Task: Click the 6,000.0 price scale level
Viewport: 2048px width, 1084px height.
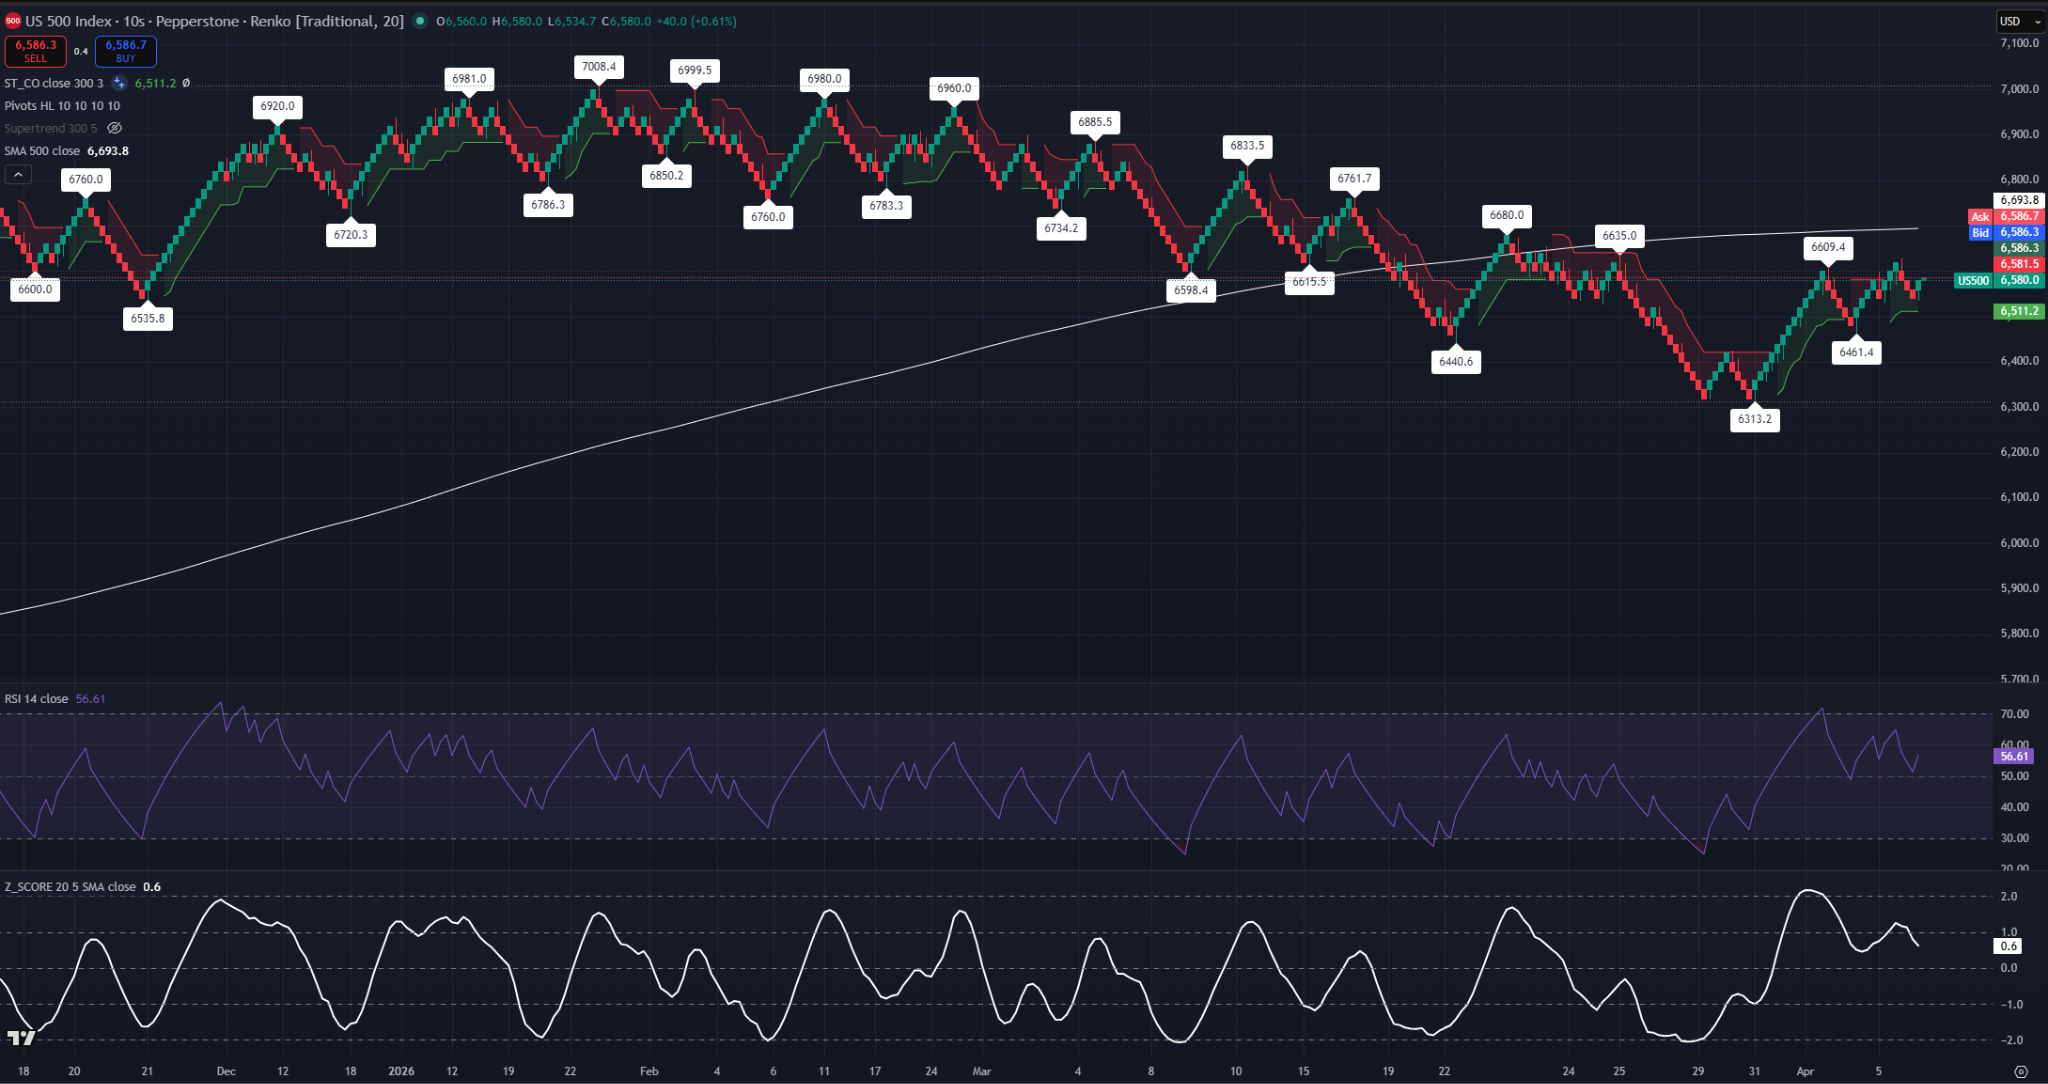Action: [2019, 543]
